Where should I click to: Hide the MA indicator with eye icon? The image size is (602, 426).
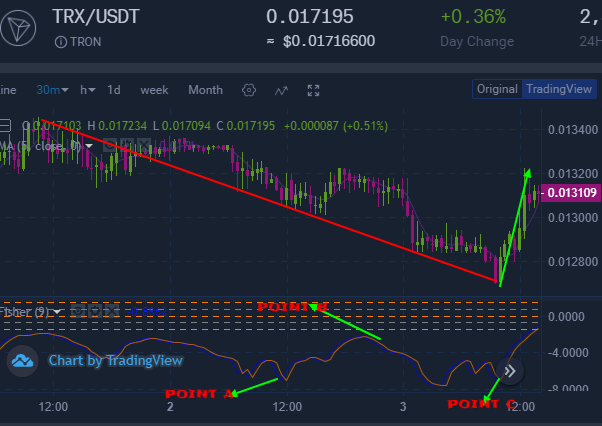pyautogui.click(x=109, y=145)
